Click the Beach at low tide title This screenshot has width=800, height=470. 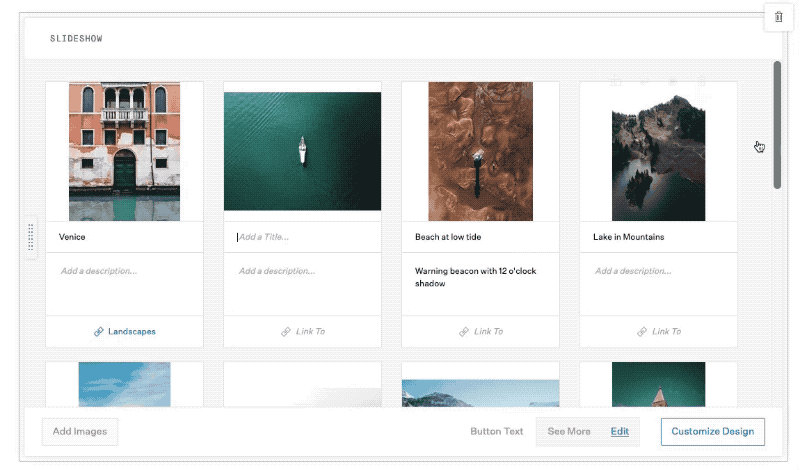[480, 237]
